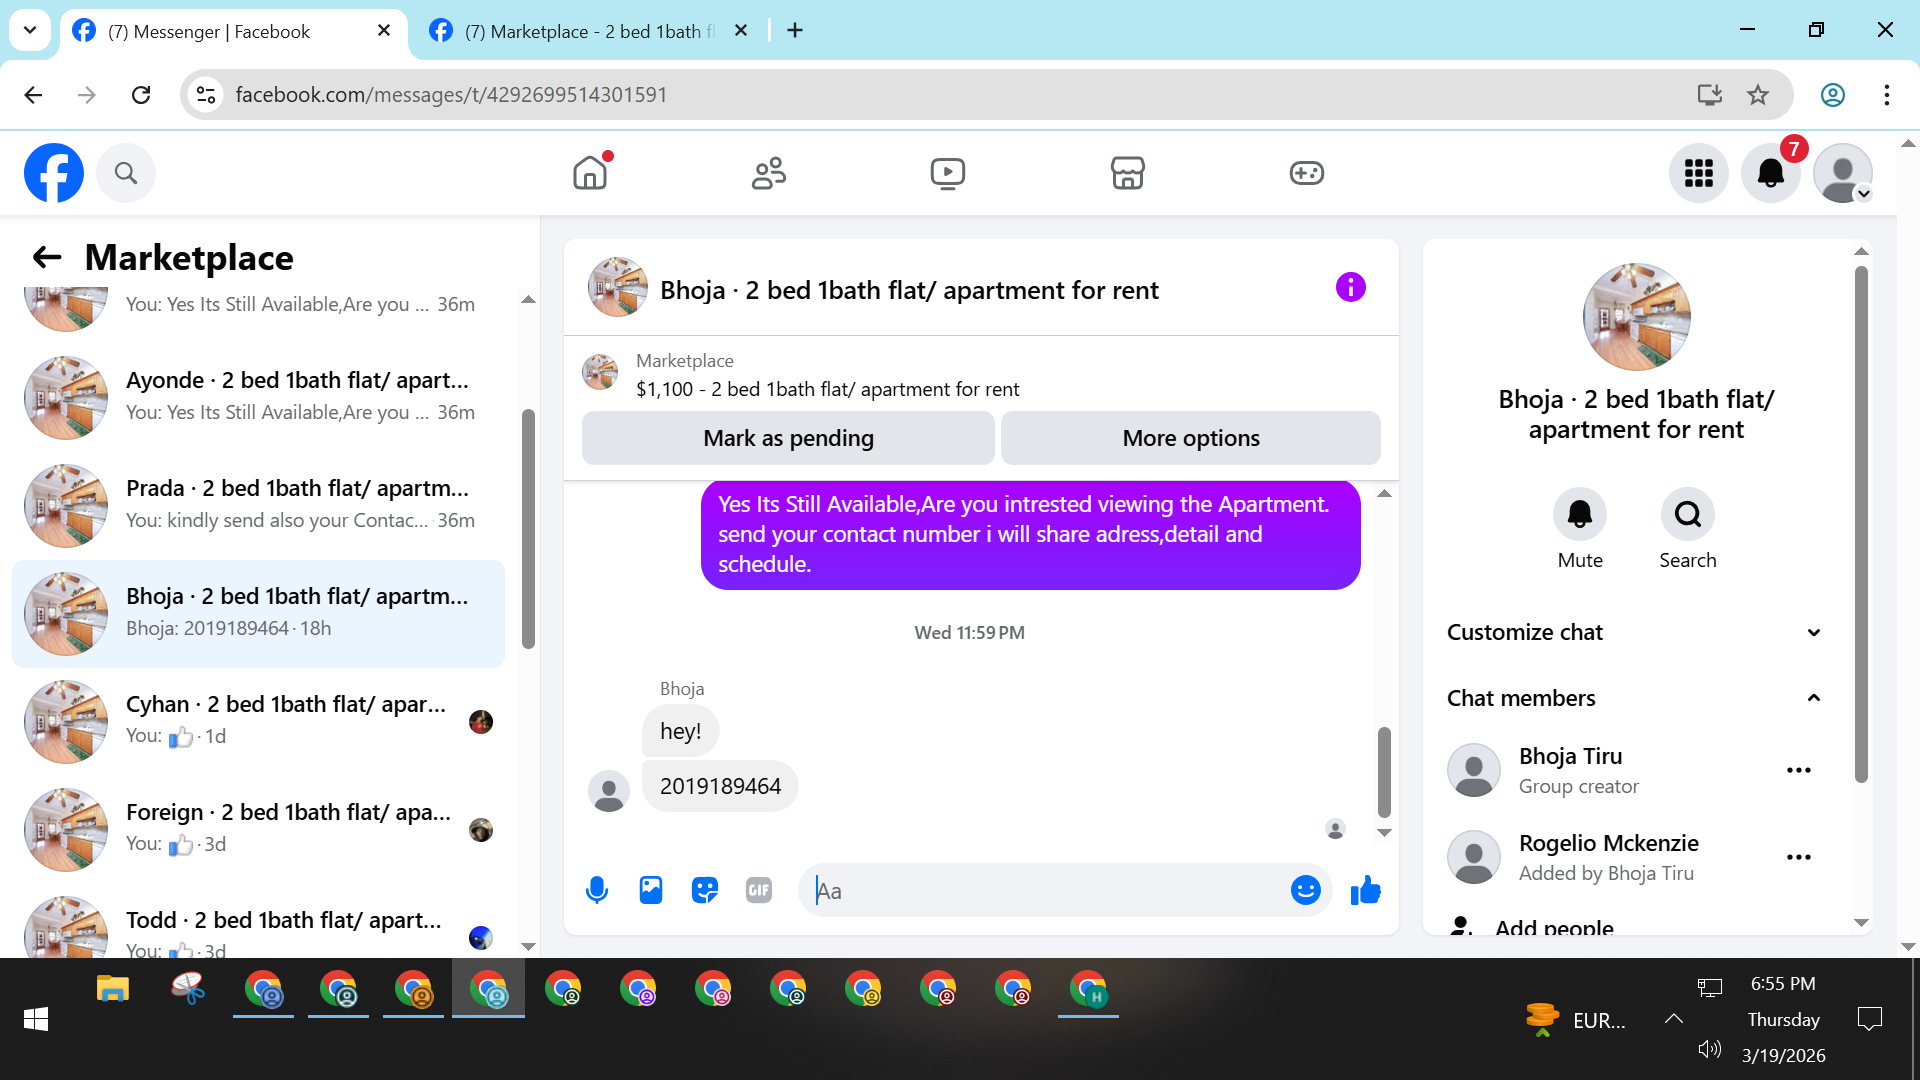
Task: Toggle conversation information panel
Action: (1350, 288)
